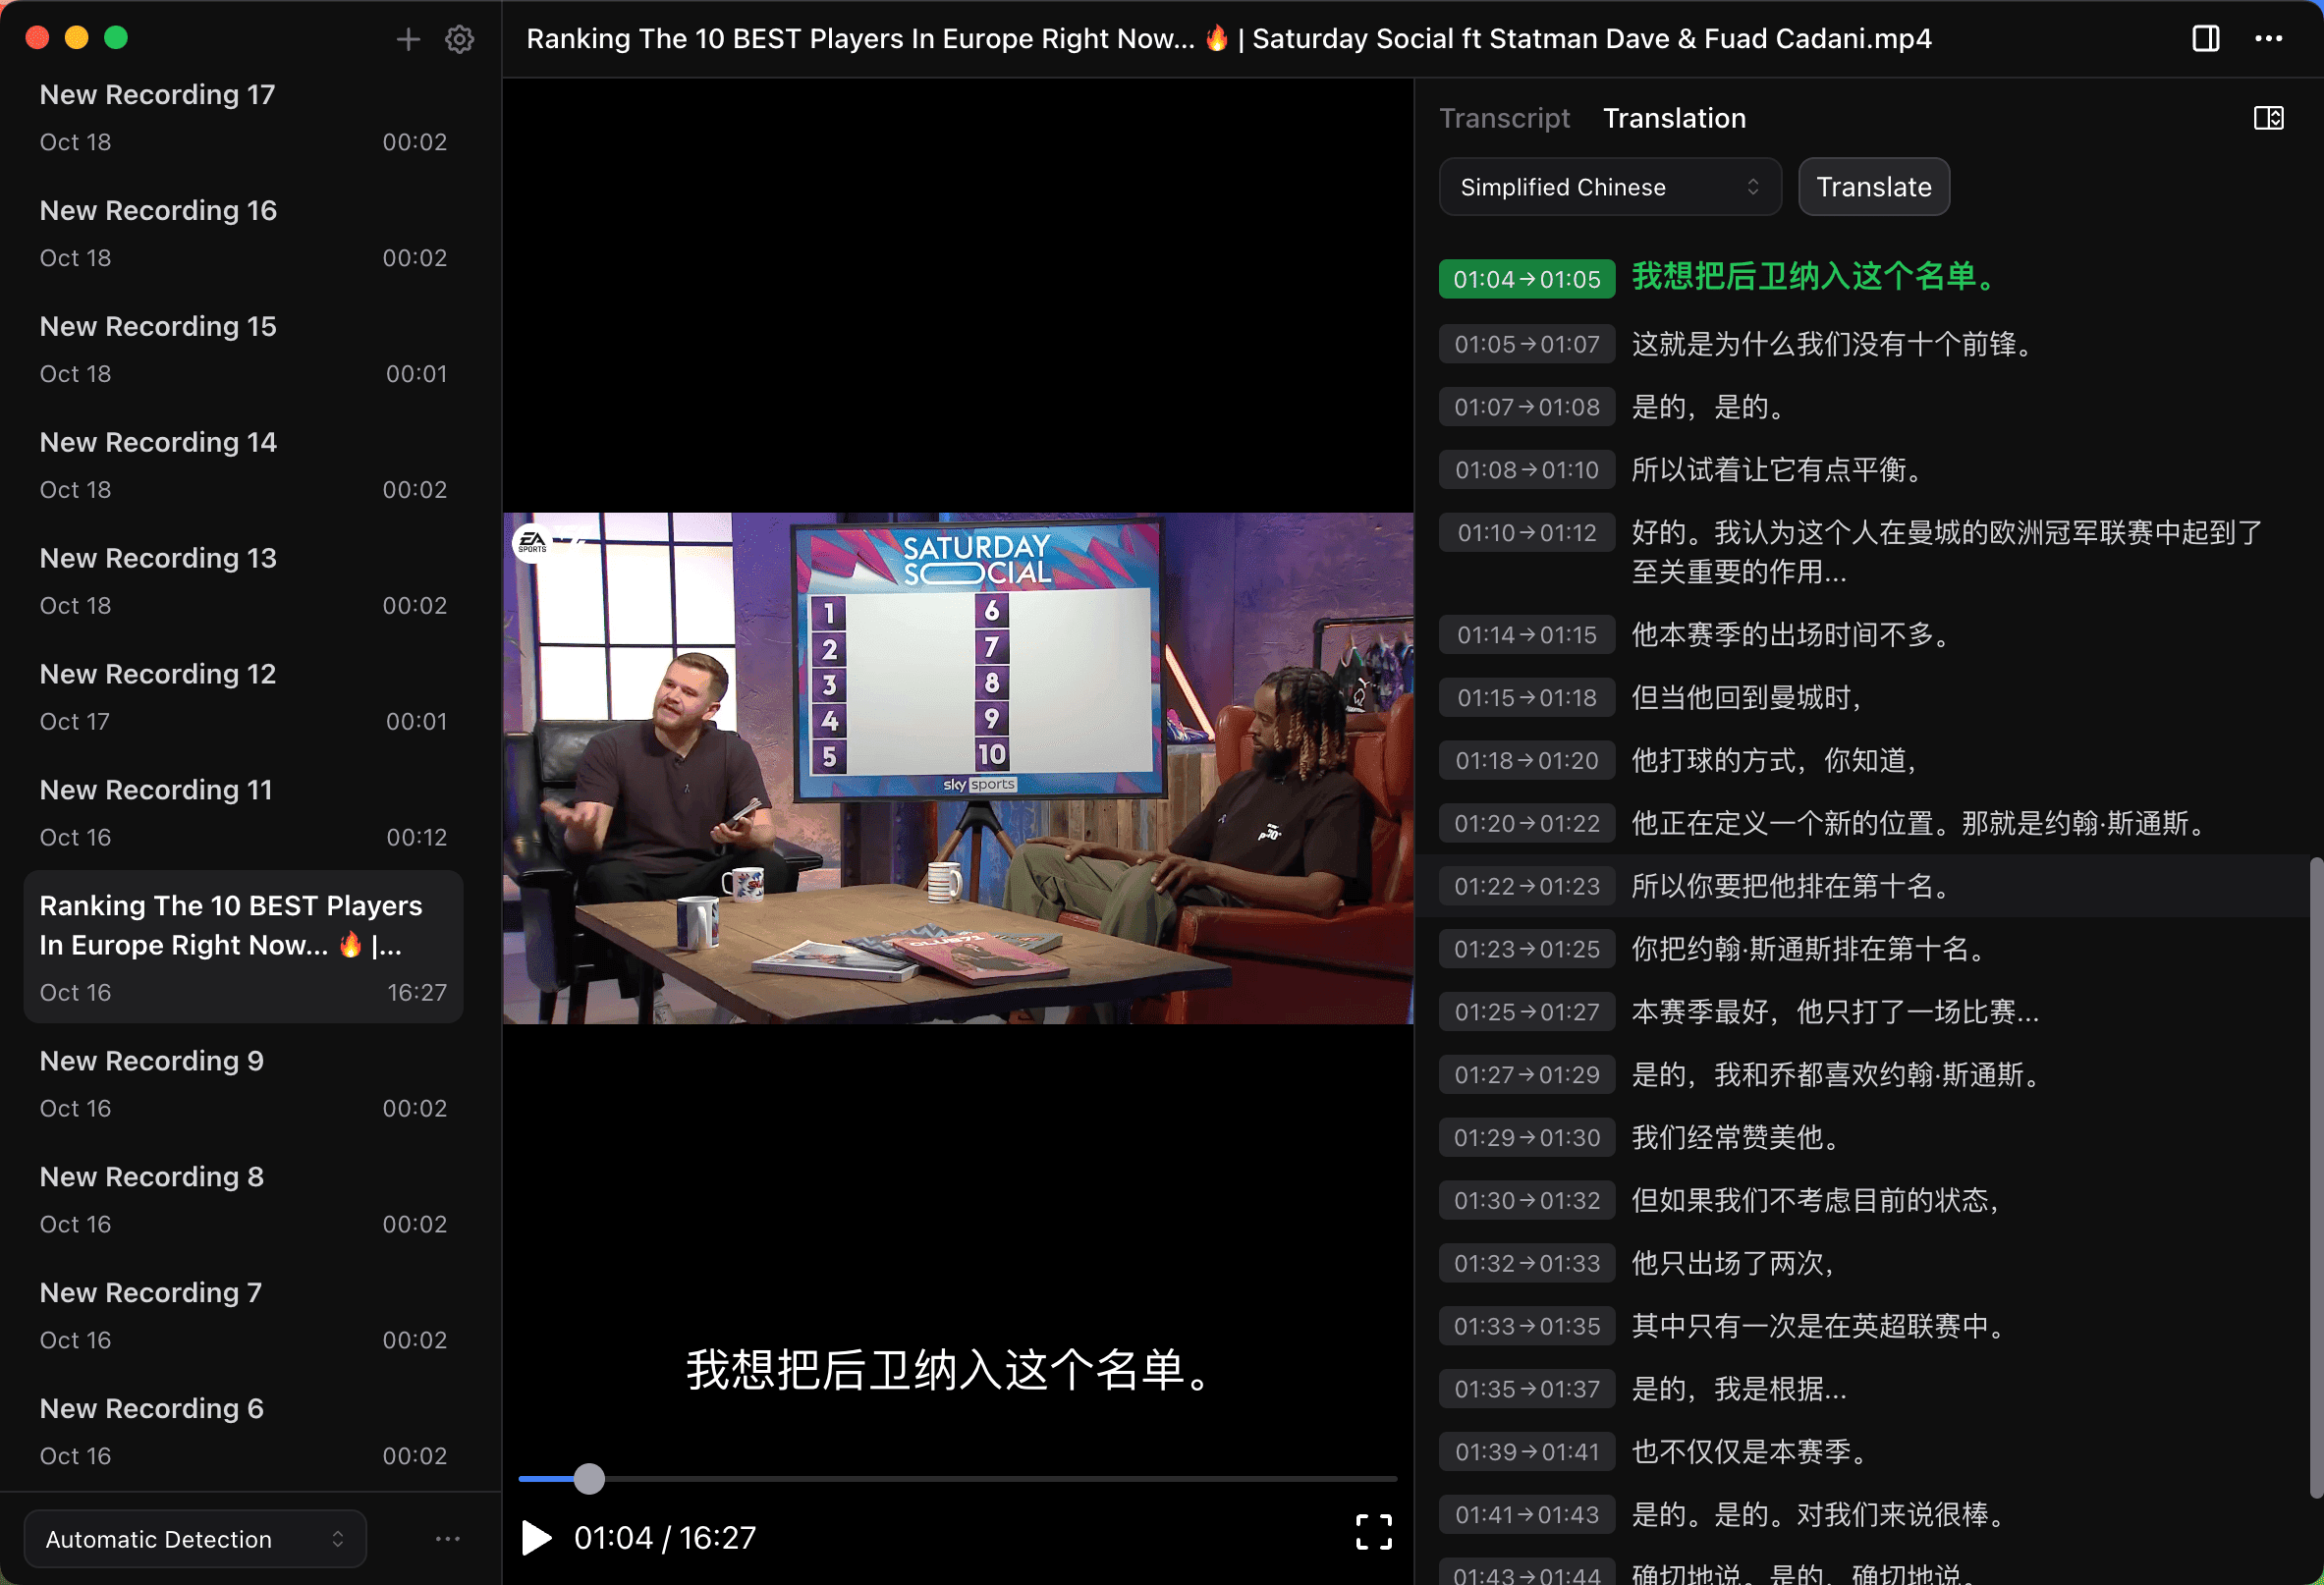Switch to the Transcript tab
This screenshot has height=1585, width=2324.
[x=1504, y=118]
